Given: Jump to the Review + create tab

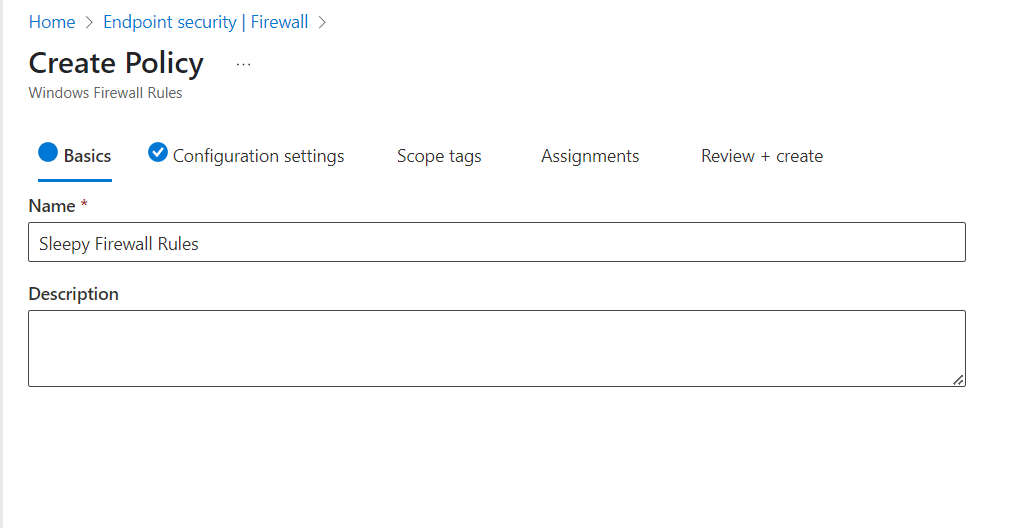Looking at the screenshot, I should click(x=762, y=156).
